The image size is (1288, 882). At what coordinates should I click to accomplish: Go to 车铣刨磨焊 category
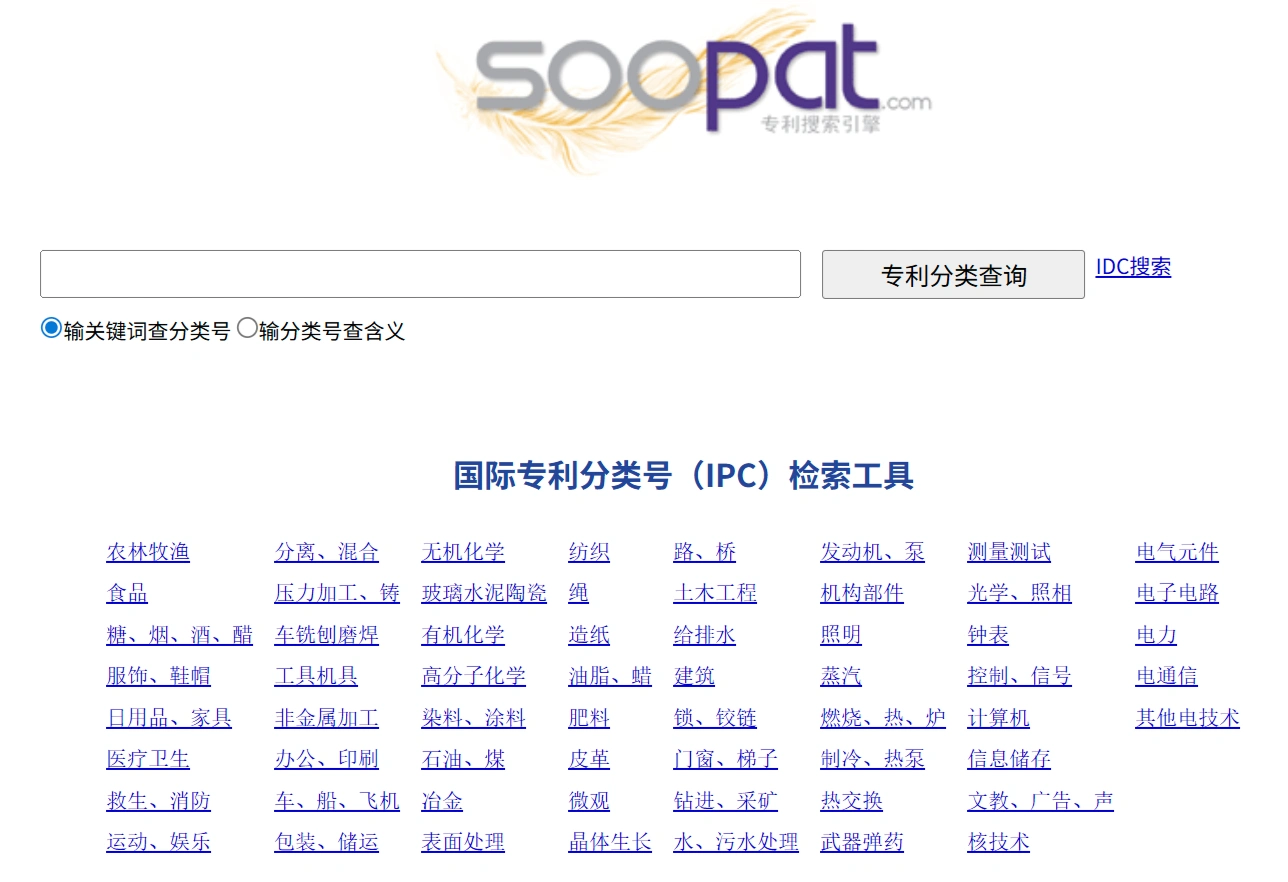[327, 635]
